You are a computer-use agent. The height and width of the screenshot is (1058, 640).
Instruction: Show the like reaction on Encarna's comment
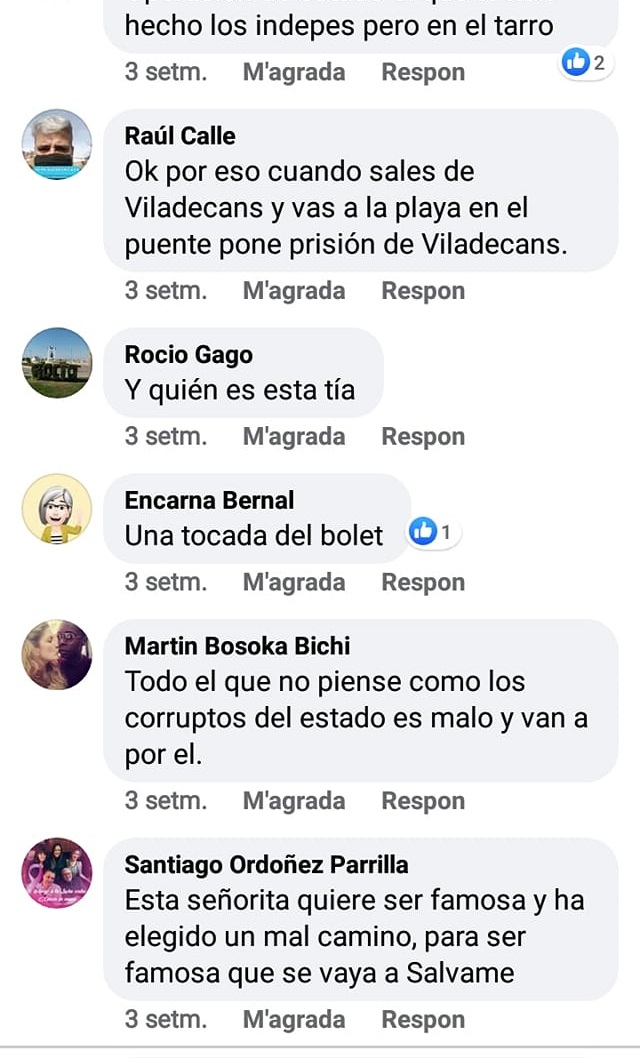coord(432,532)
